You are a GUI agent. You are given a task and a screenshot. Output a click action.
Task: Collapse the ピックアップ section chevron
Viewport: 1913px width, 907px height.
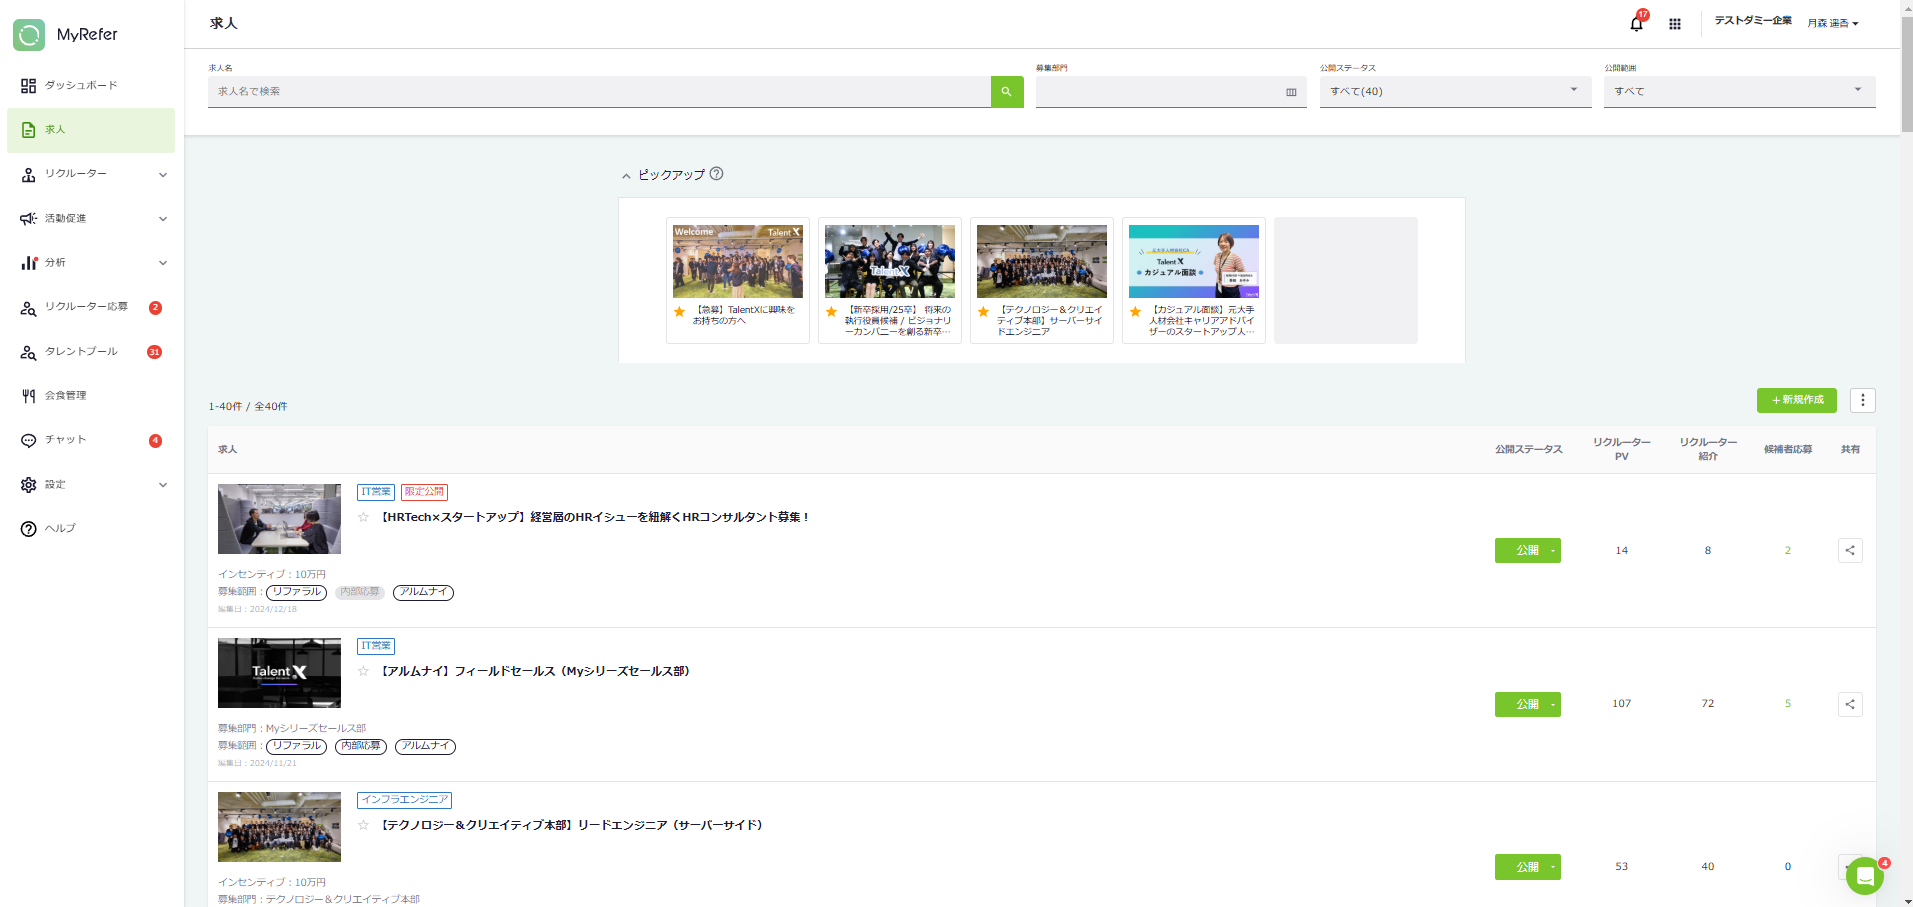coord(625,174)
